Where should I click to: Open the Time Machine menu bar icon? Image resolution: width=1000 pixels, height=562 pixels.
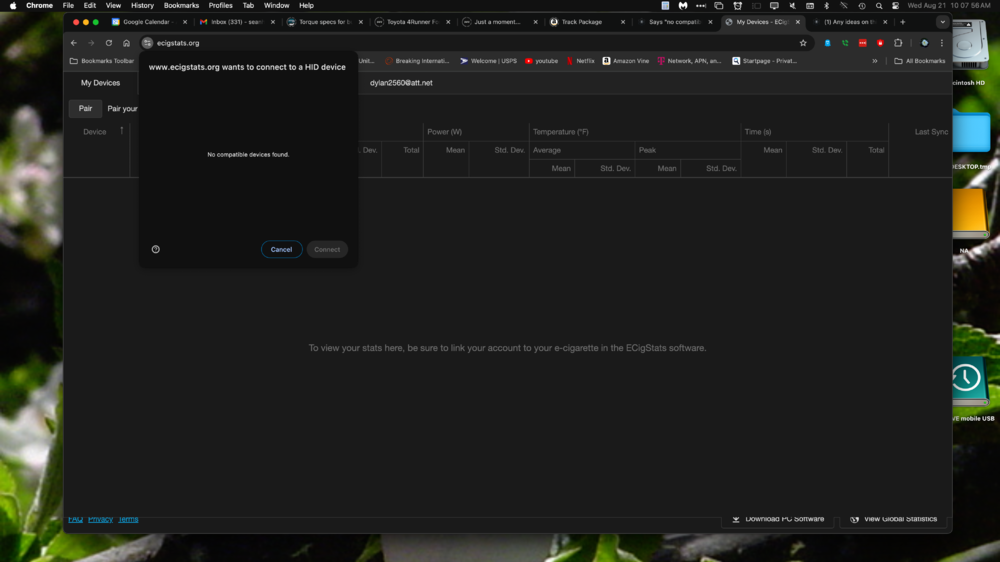(x=862, y=6)
